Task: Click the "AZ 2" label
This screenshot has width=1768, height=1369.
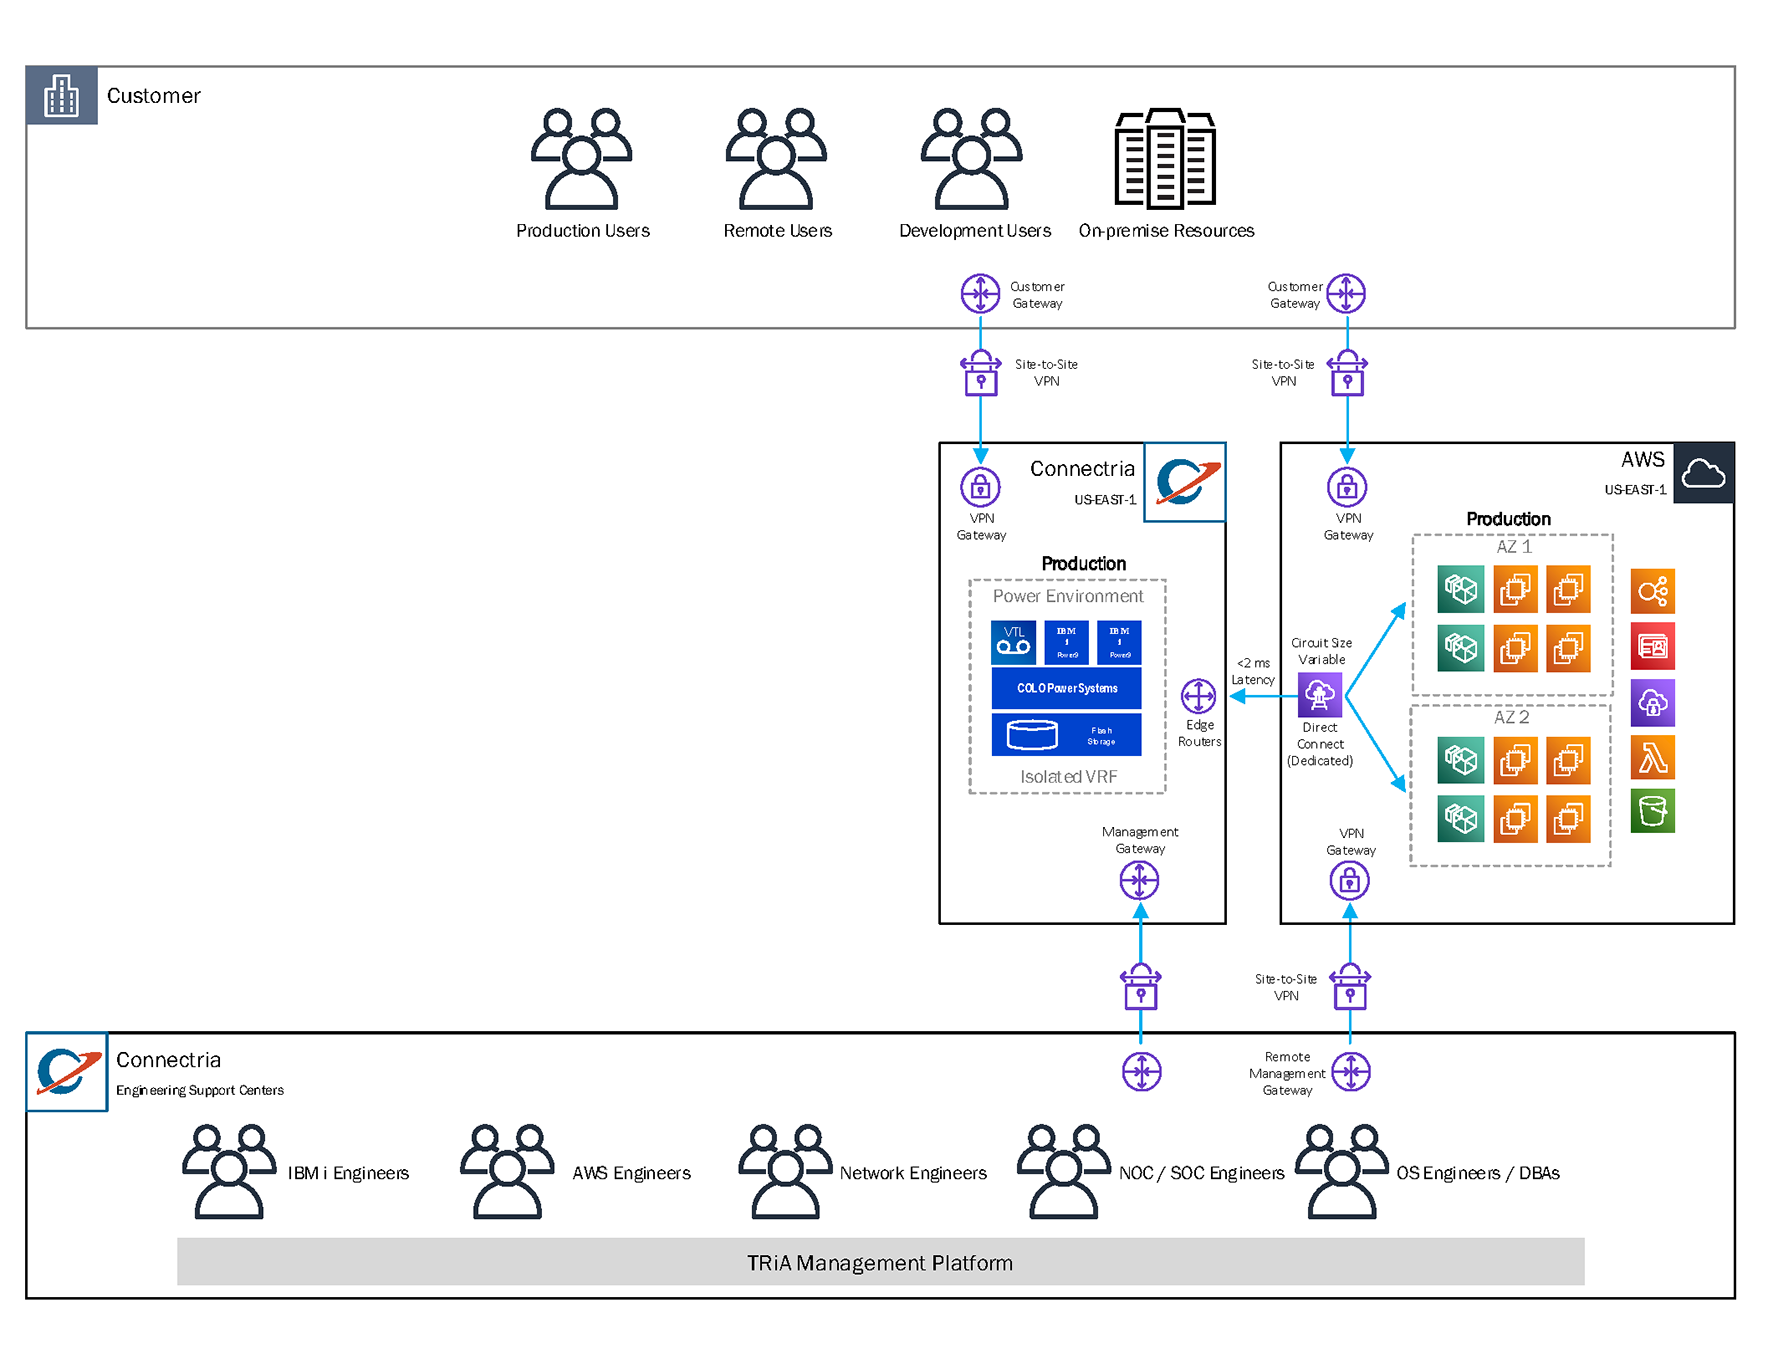Action: (1511, 717)
